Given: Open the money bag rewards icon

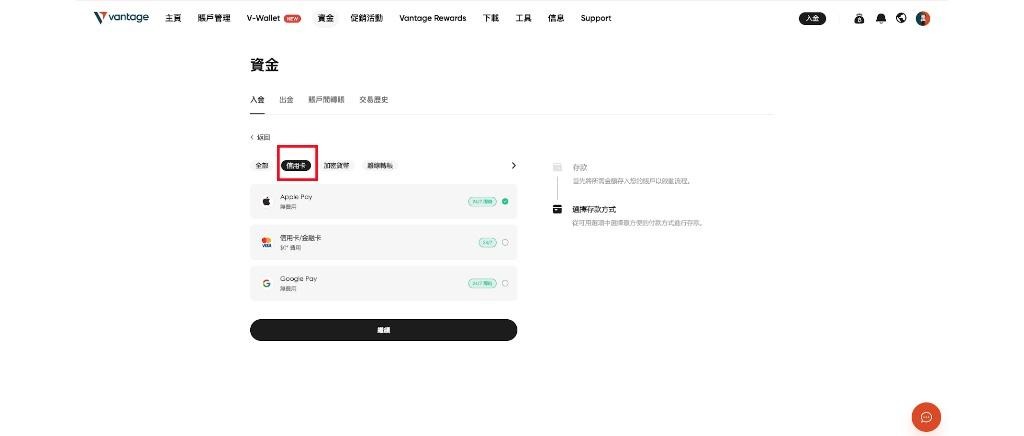Looking at the screenshot, I should pyautogui.click(x=859, y=18).
